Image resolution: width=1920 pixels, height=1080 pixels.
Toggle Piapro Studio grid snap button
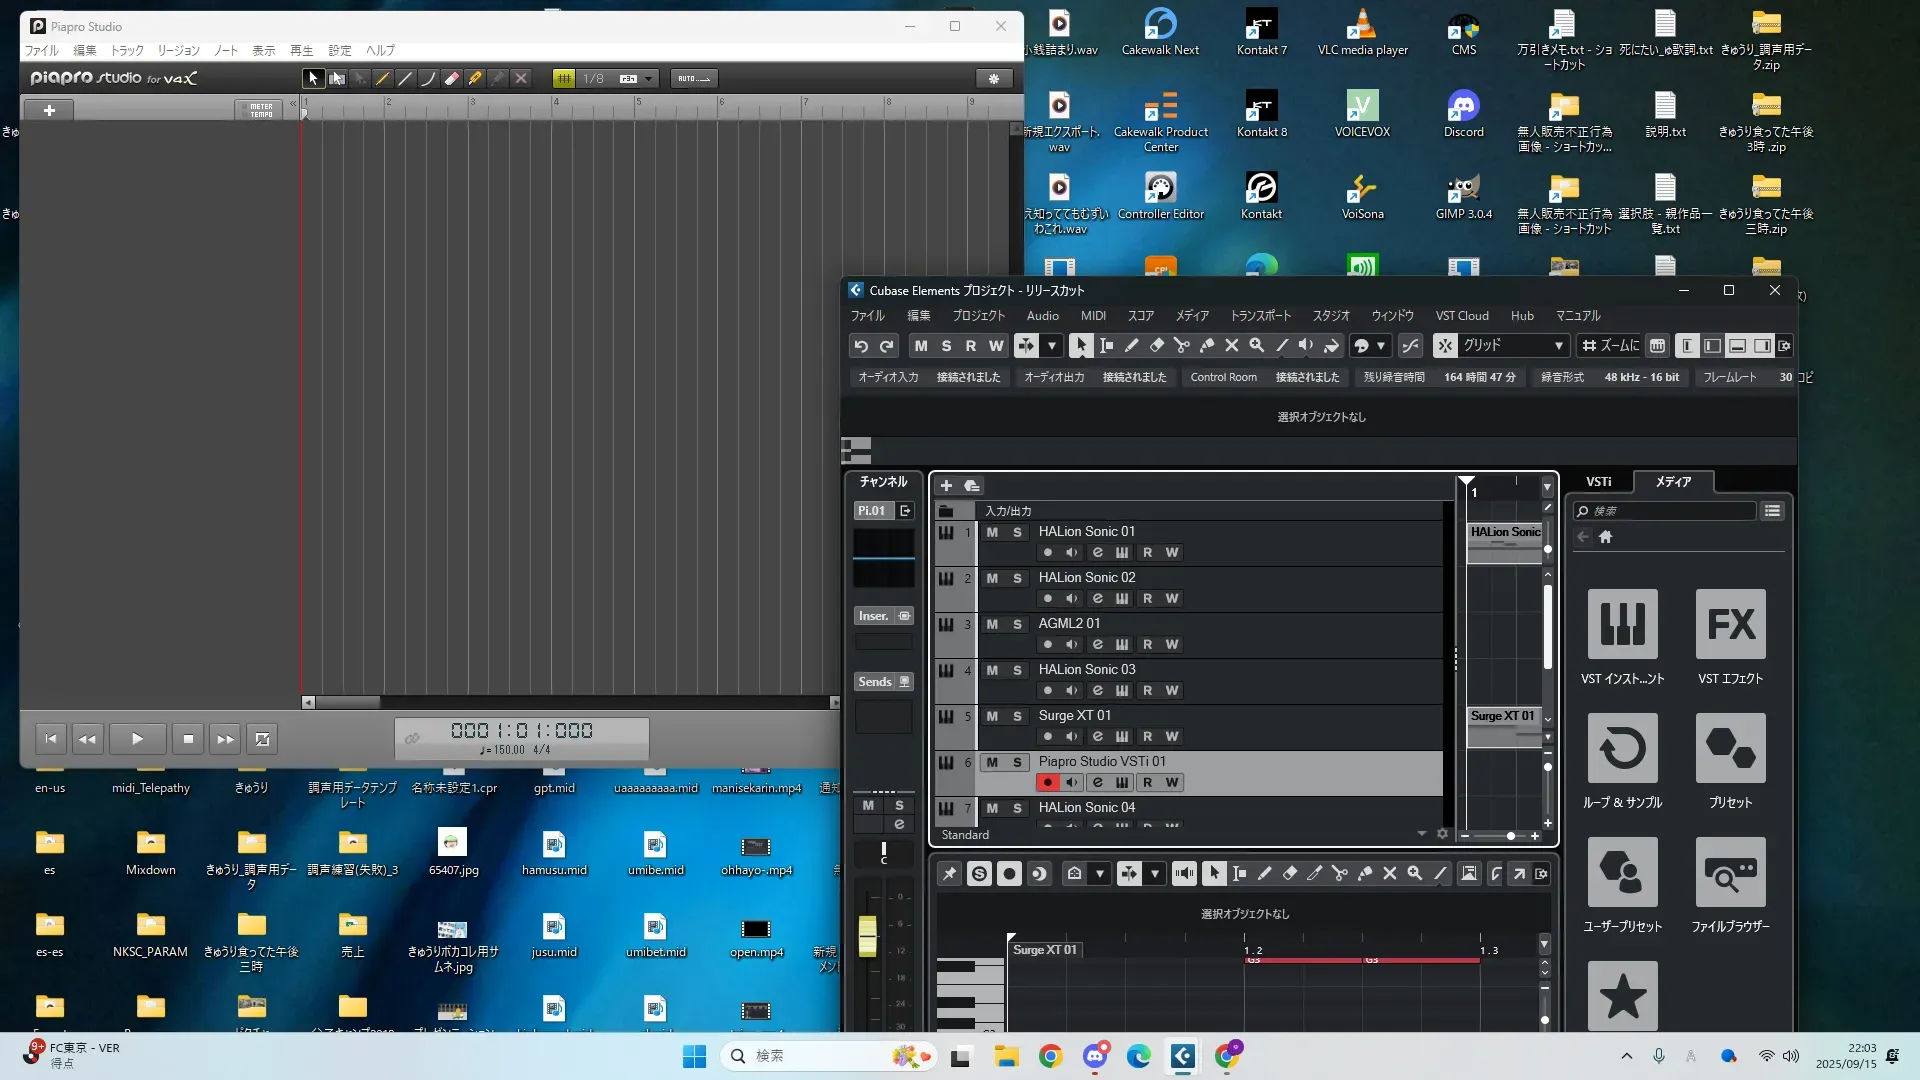564,78
